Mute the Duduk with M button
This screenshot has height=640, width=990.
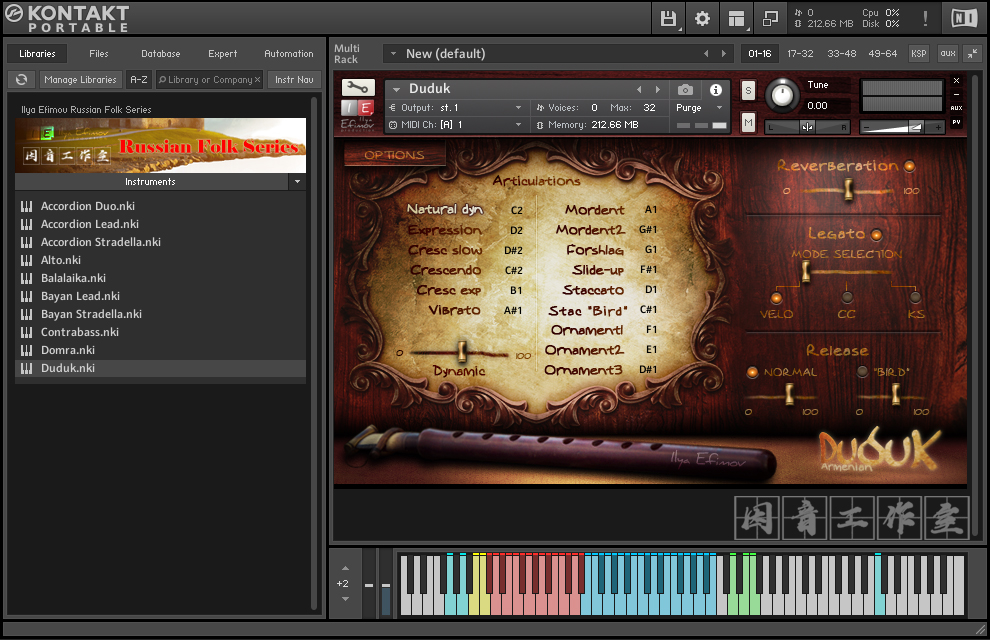pyautogui.click(x=748, y=122)
